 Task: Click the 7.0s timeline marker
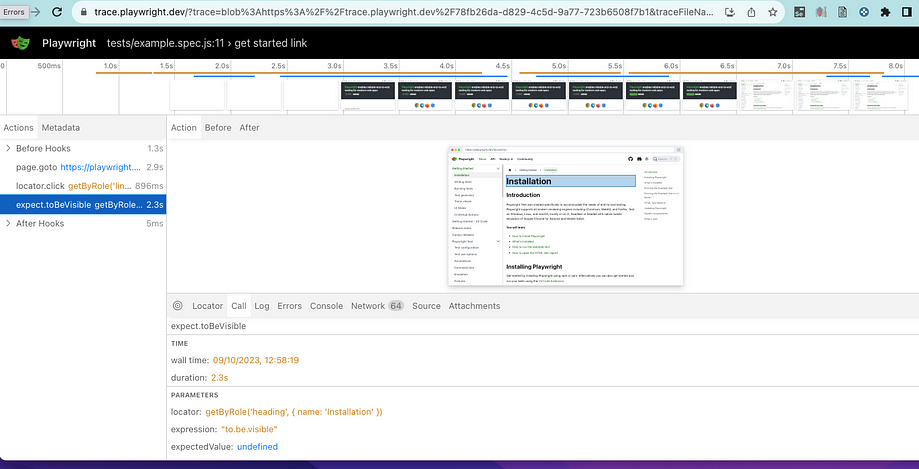click(784, 66)
